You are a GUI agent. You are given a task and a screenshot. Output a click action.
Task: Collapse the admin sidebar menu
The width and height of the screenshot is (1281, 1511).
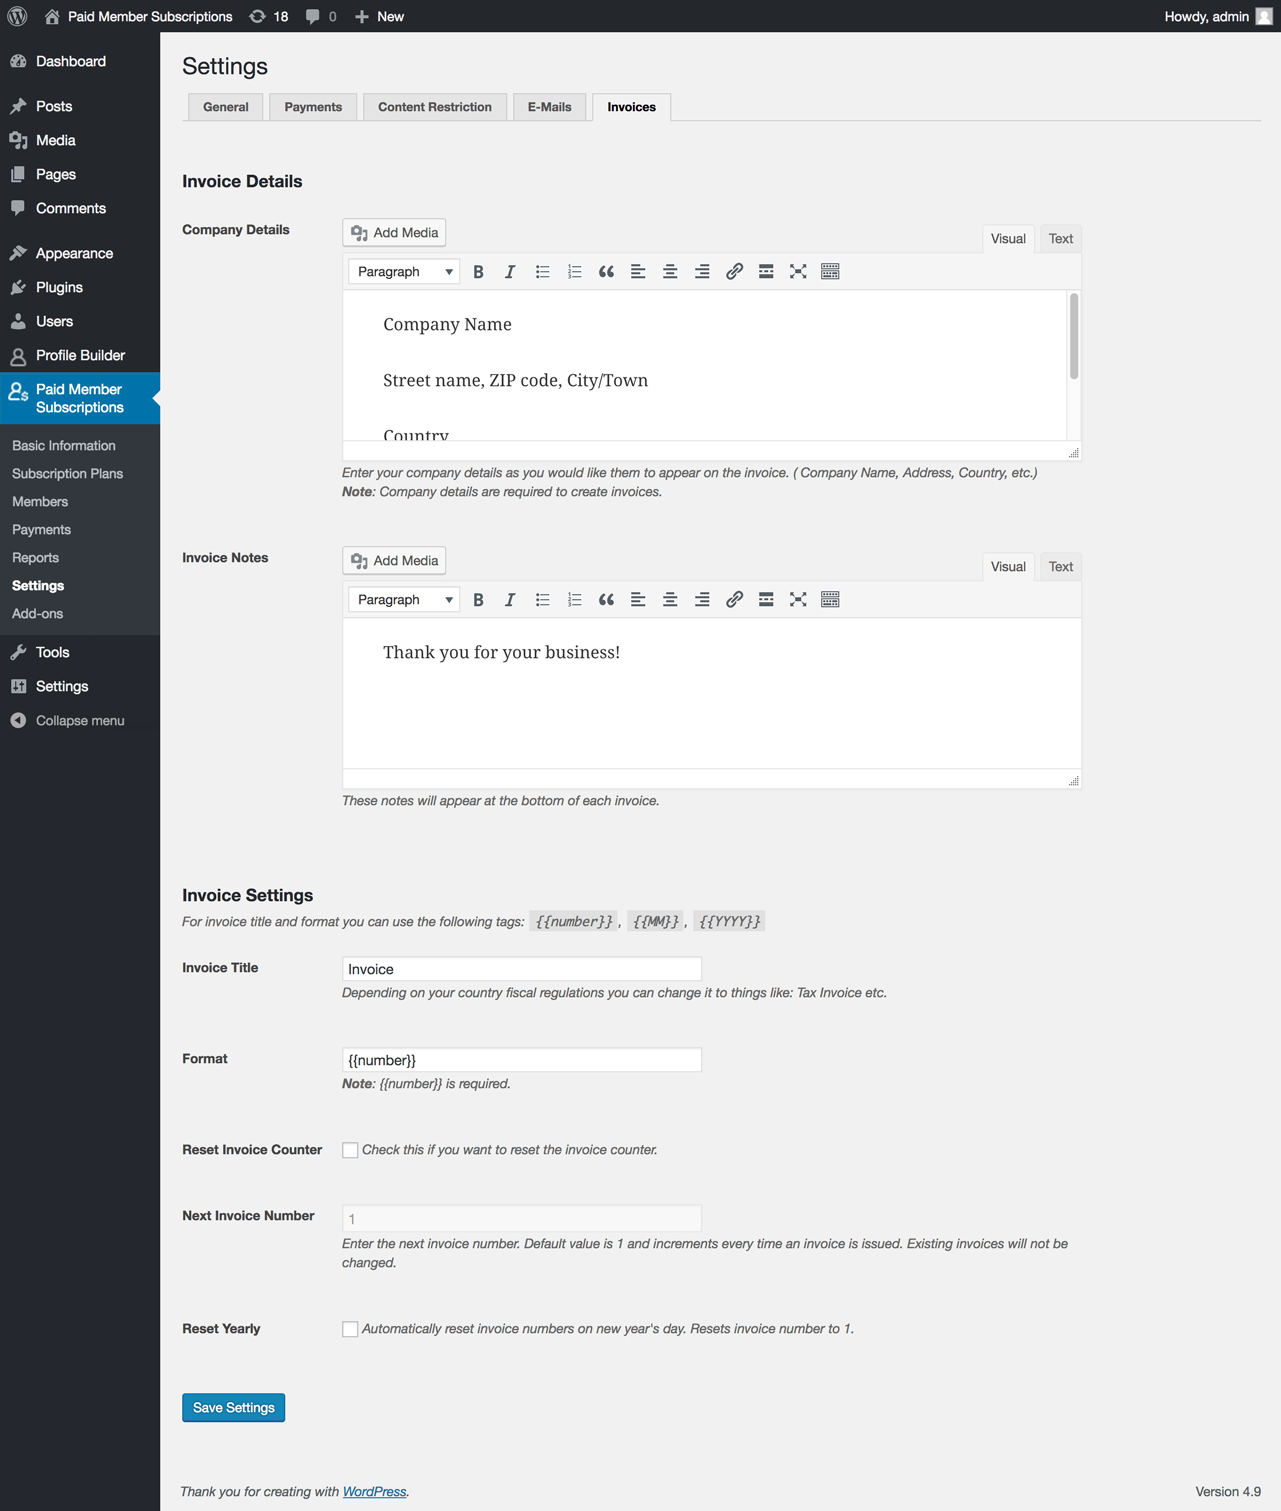coord(80,721)
